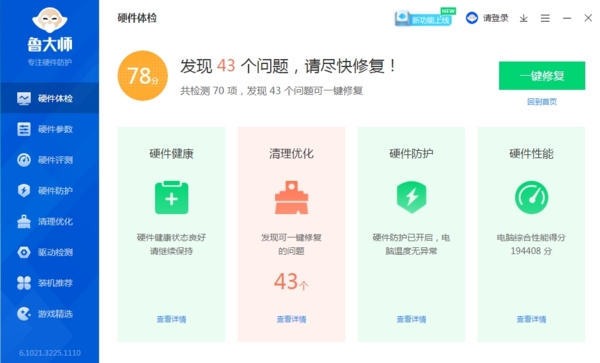Click the 新功能上线 banner
This screenshot has height=363, width=600.
[x=425, y=18]
